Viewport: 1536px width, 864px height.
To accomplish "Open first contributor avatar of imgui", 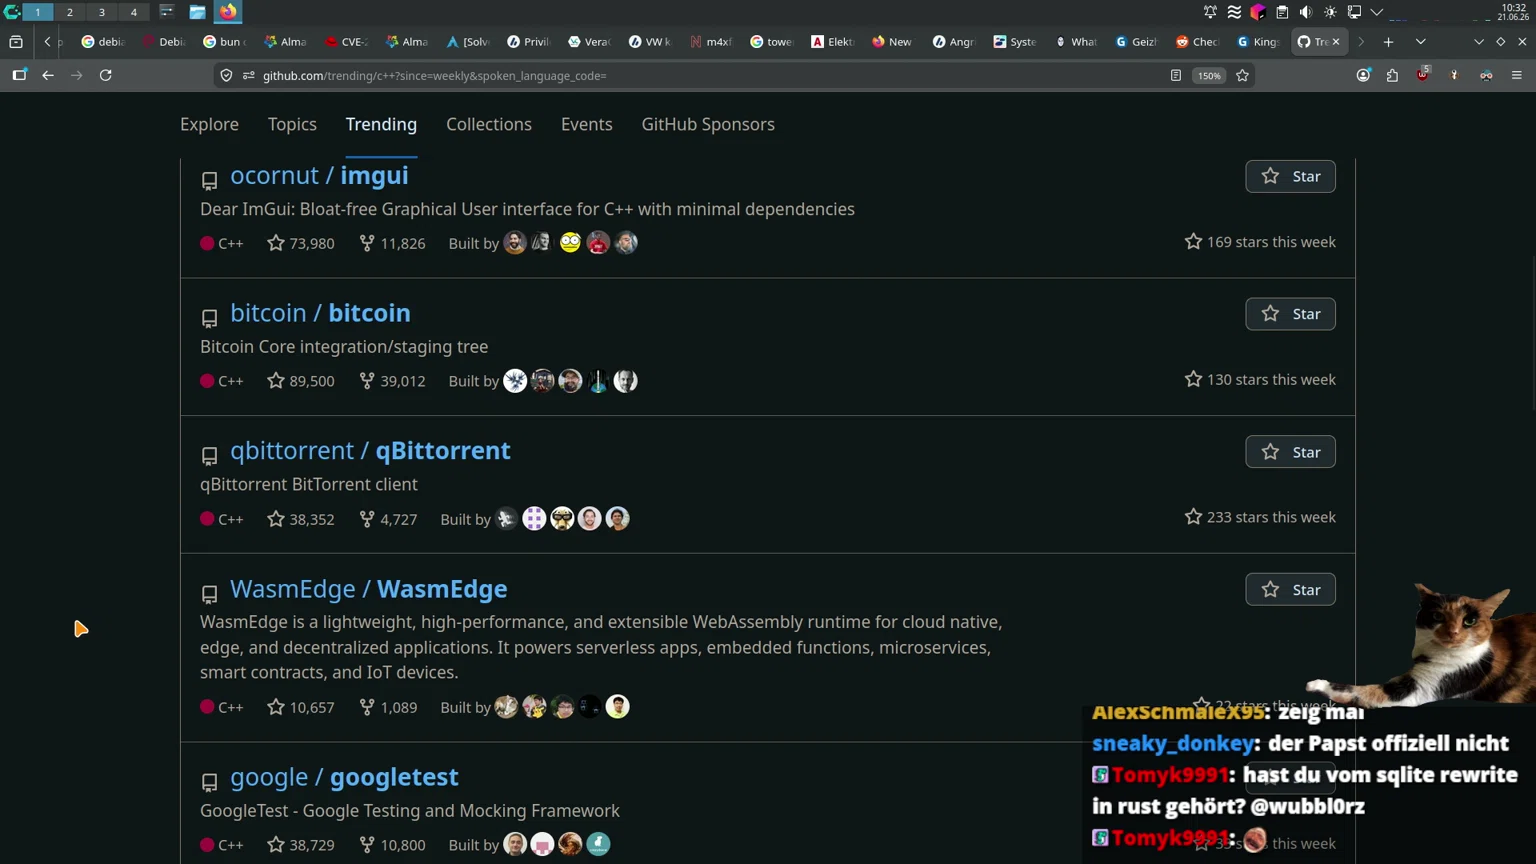I will pos(515,243).
